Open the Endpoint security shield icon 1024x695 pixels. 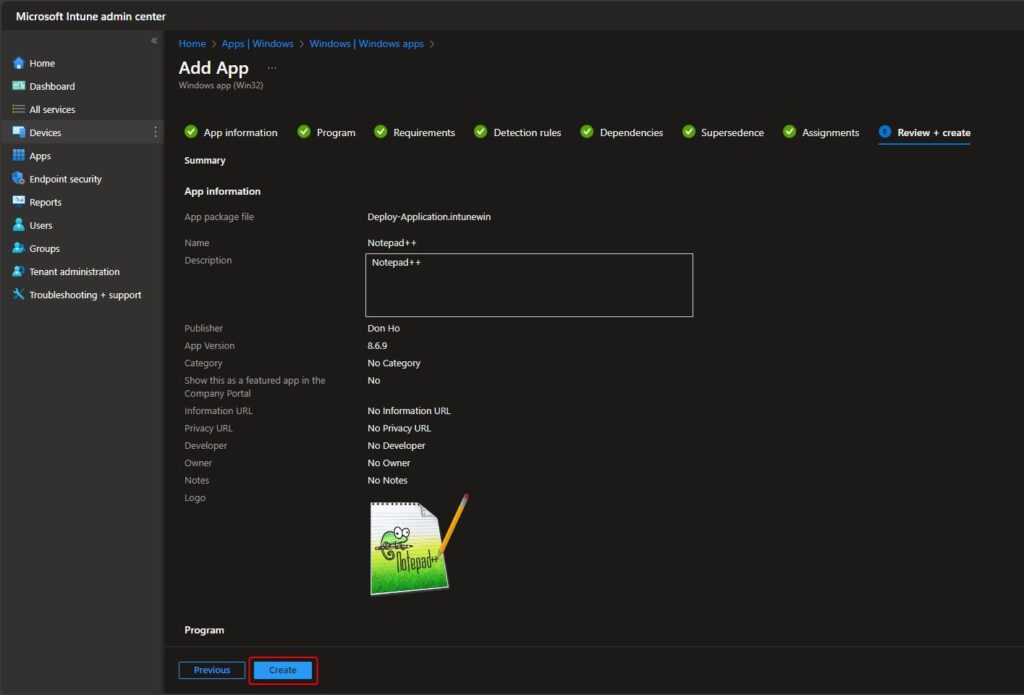point(18,178)
